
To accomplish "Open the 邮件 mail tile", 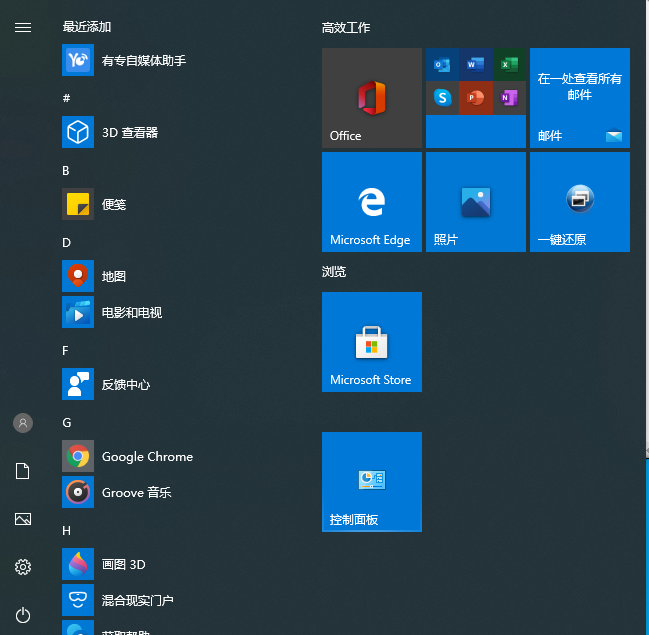I will [579, 98].
